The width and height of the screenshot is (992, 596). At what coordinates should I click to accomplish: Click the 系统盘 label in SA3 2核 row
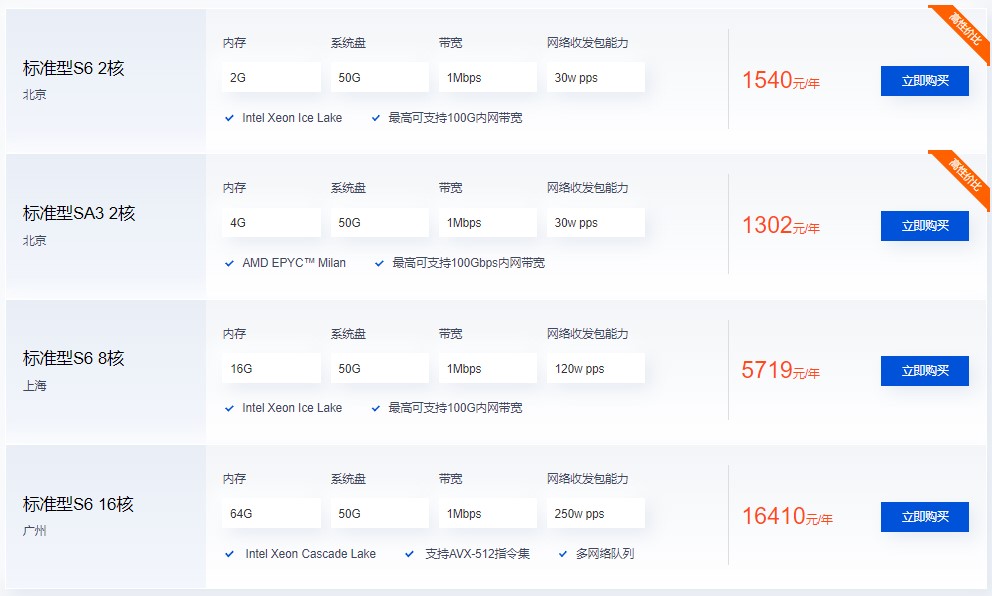point(349,188)
